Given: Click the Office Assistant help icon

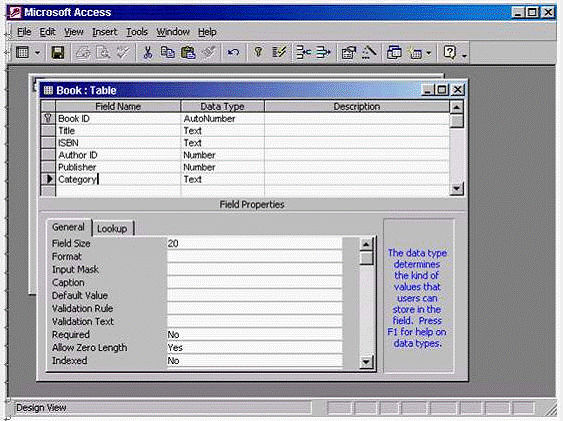Looking at the screenshot, I should click(x=450, y=53).
